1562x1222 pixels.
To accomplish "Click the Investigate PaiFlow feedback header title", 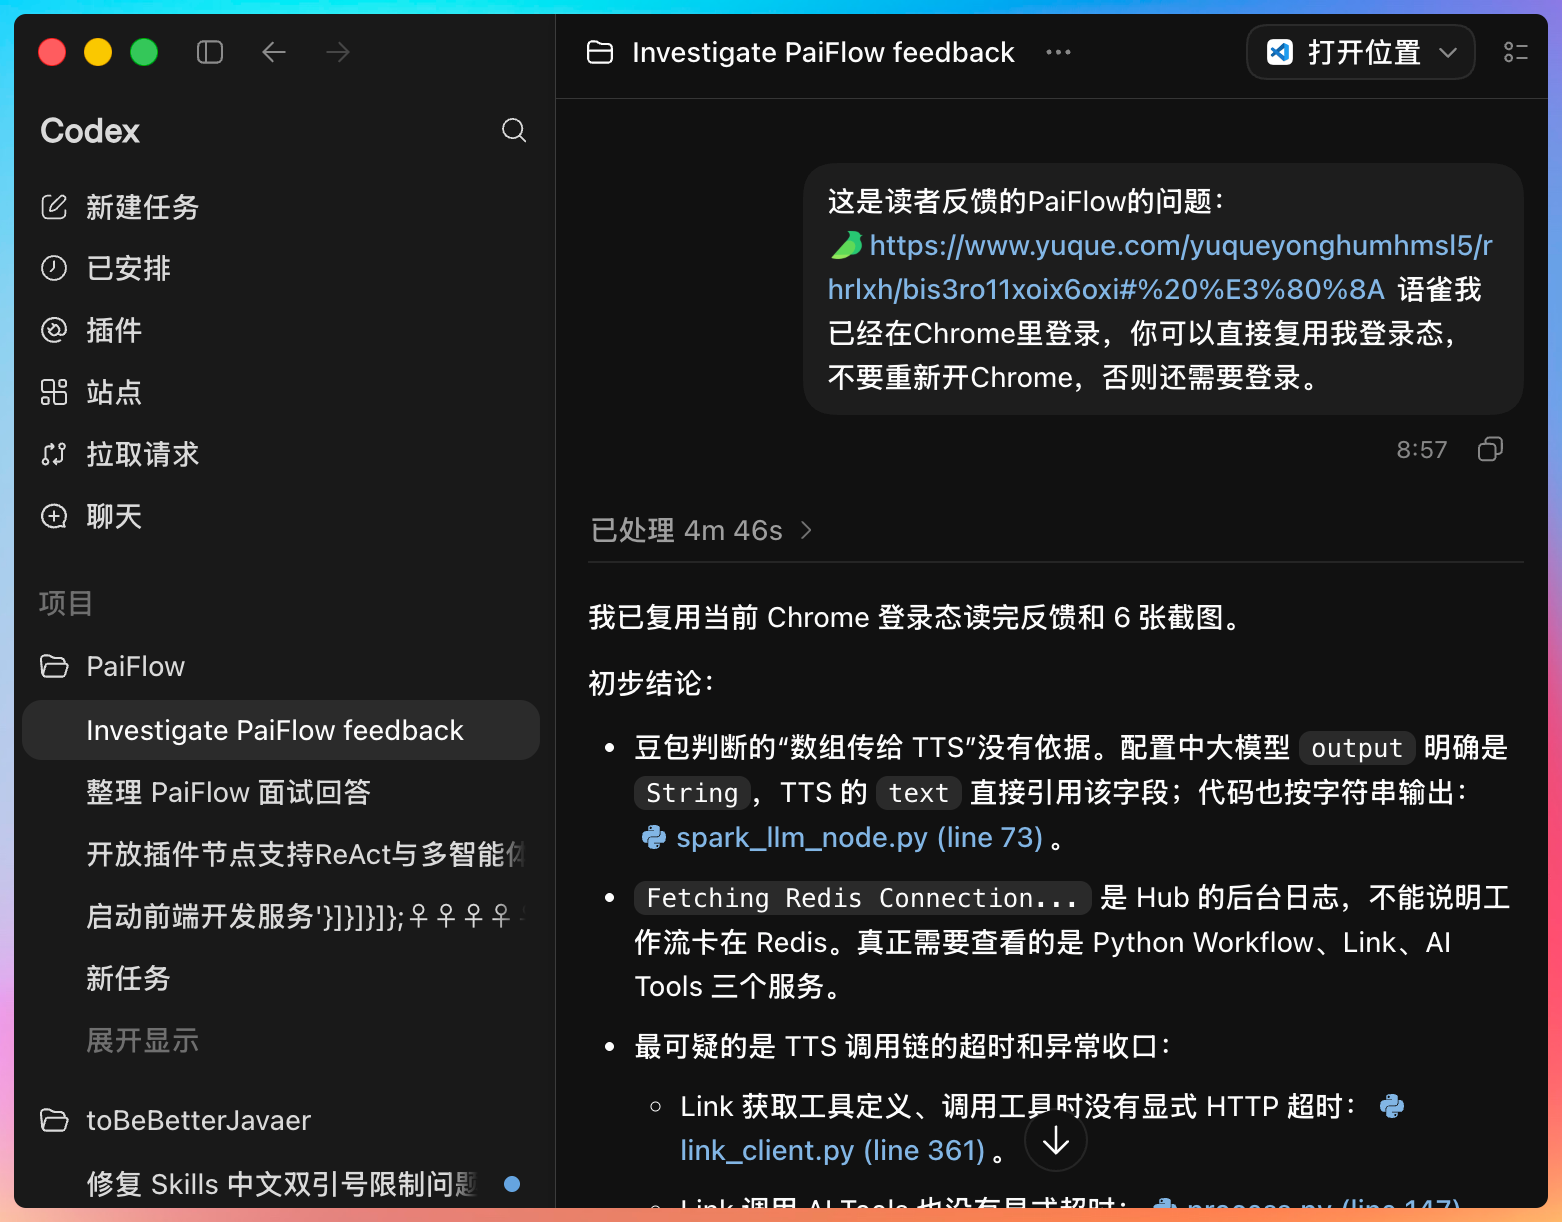I will 823,52.
